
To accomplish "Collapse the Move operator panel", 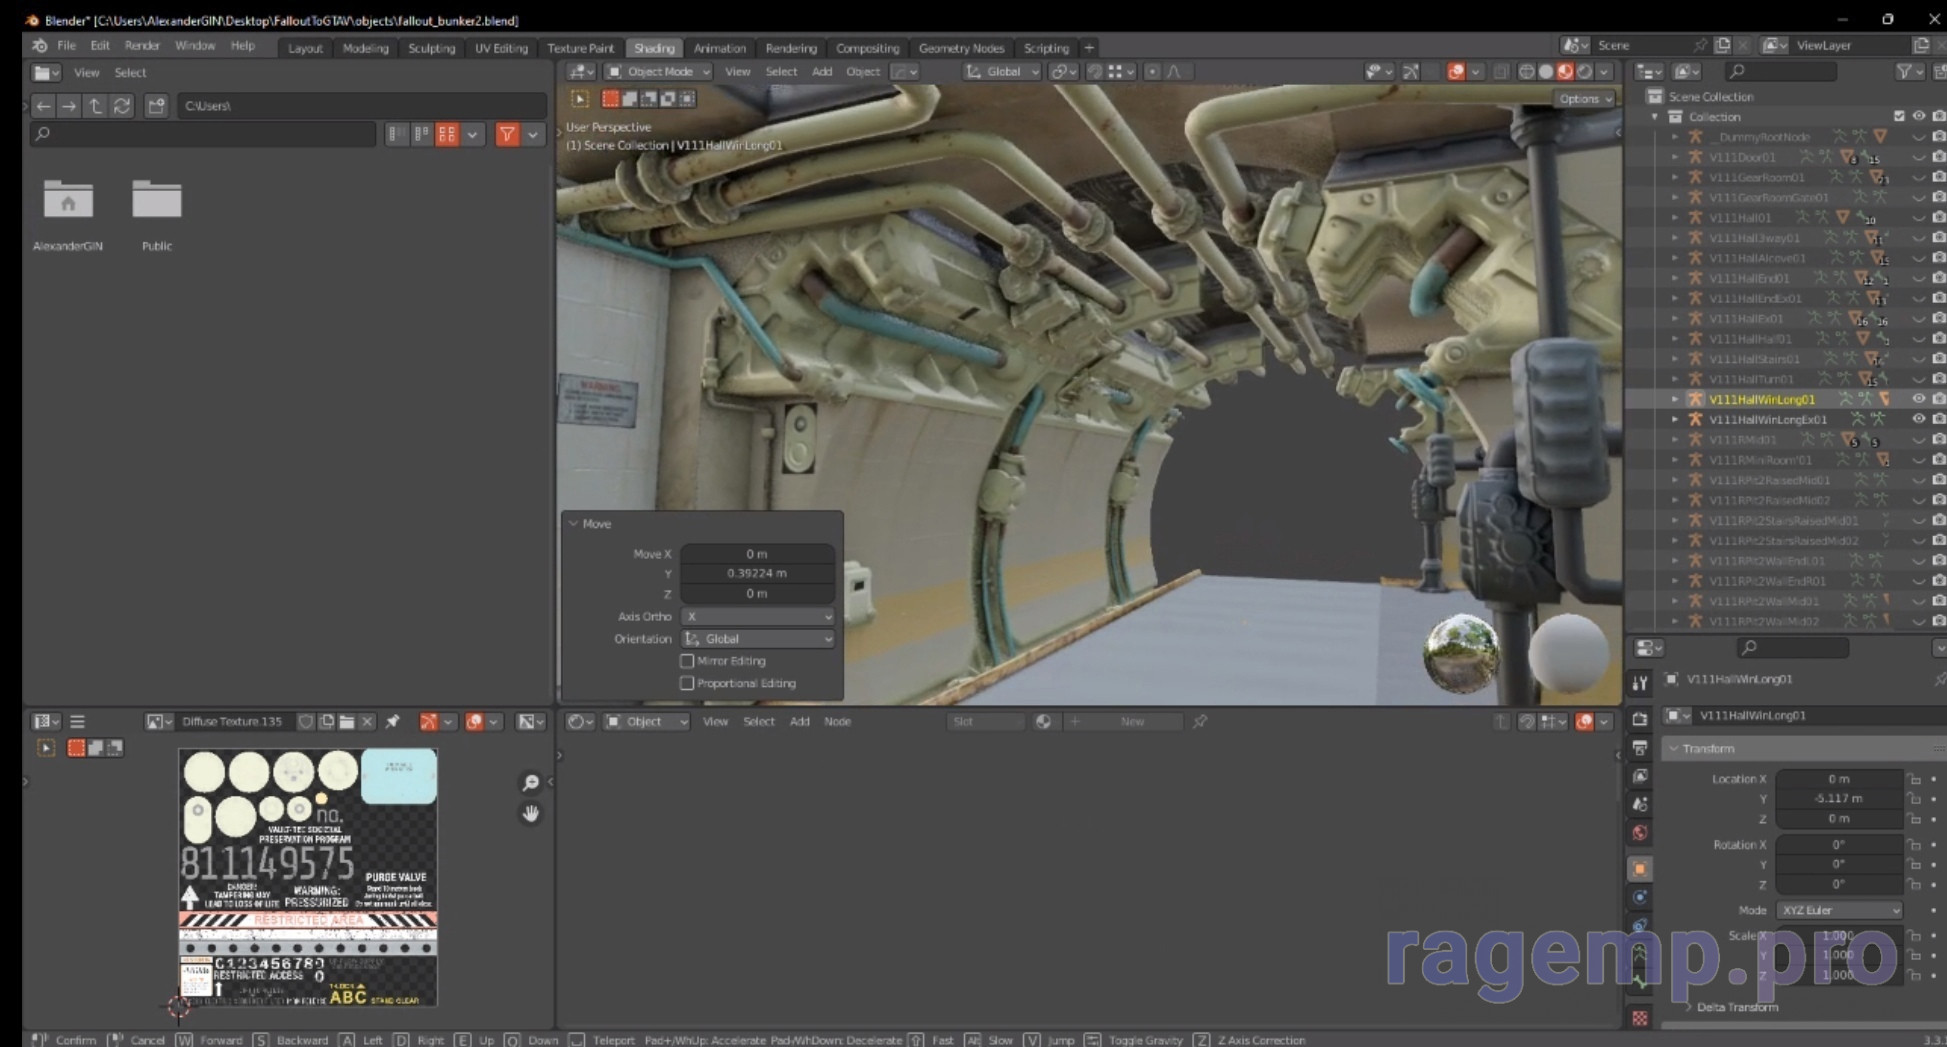I will click(x=574, y=523).
